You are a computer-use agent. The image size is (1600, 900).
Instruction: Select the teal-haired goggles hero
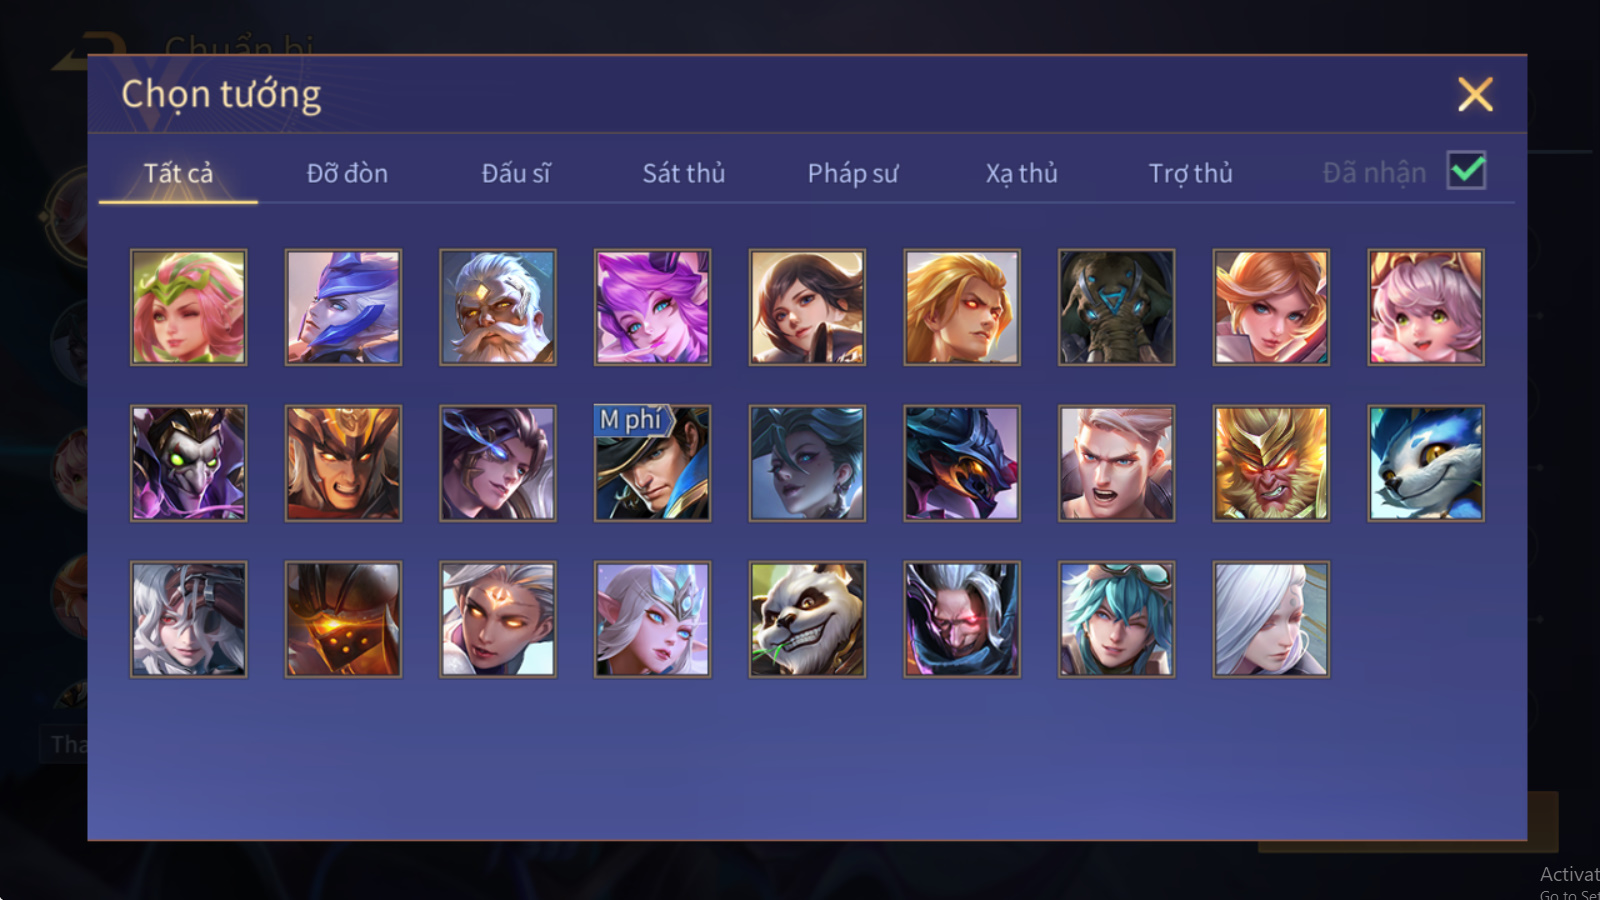(1116, 619)
